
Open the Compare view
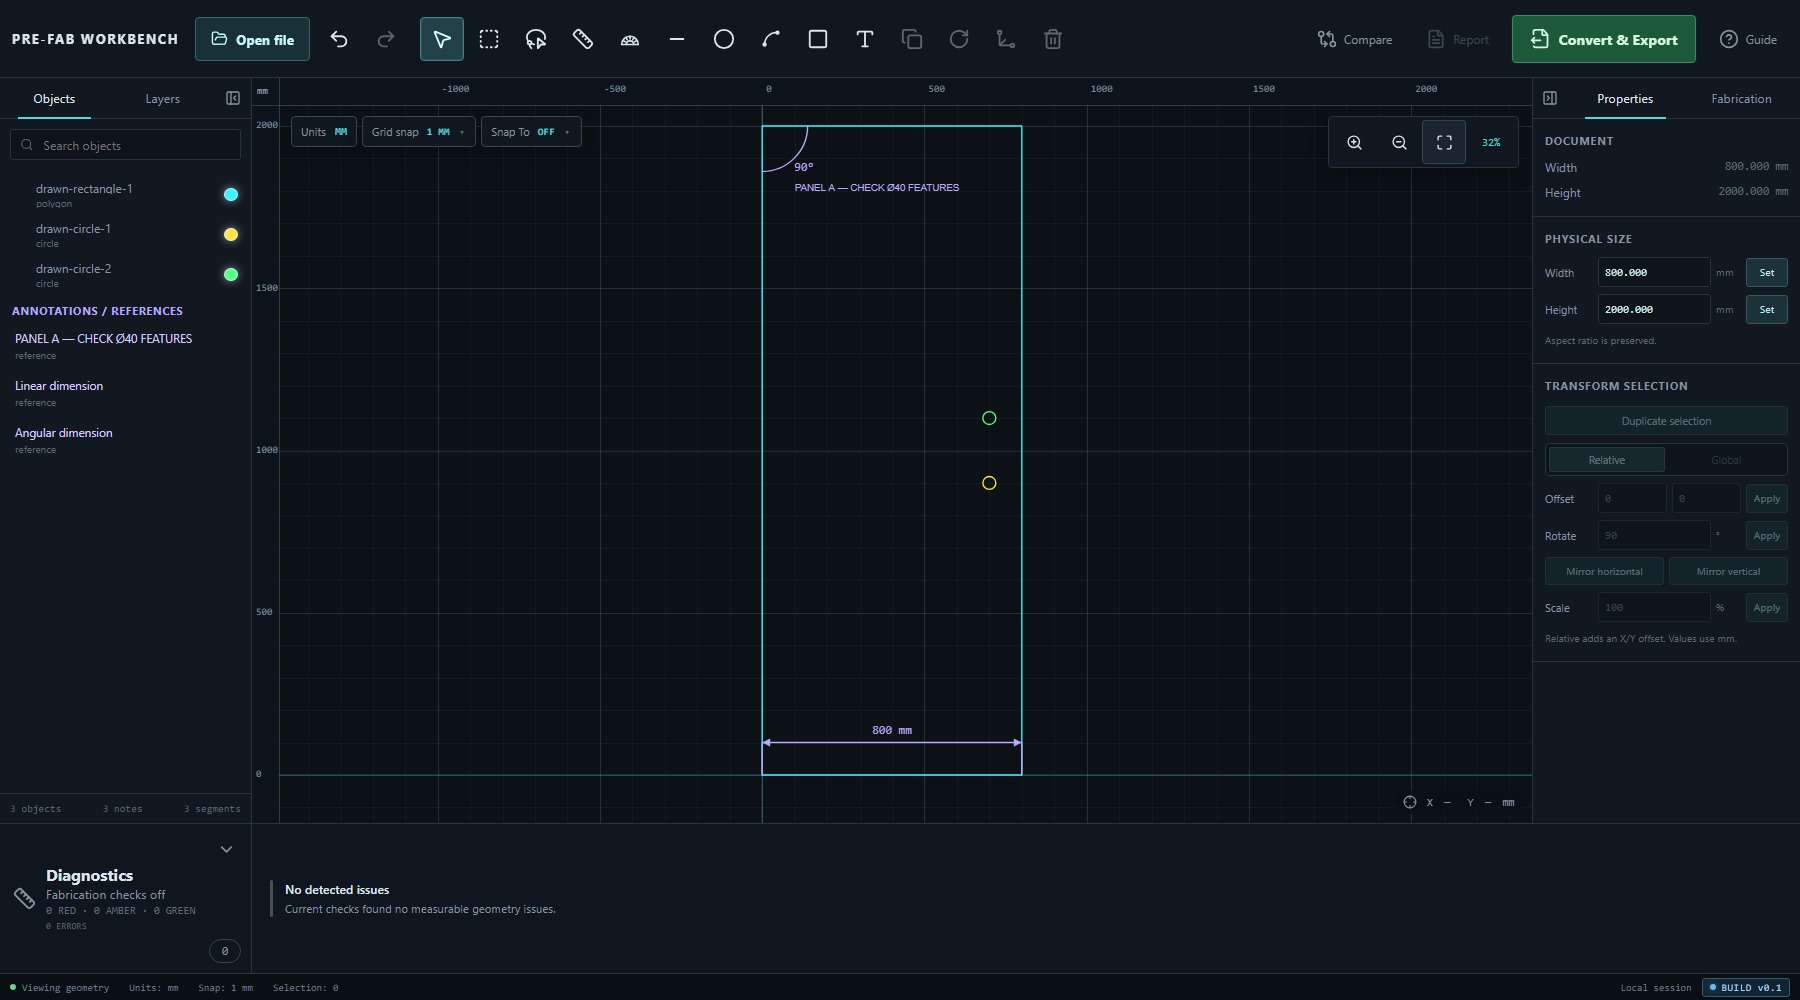[x=1355, y=39]
